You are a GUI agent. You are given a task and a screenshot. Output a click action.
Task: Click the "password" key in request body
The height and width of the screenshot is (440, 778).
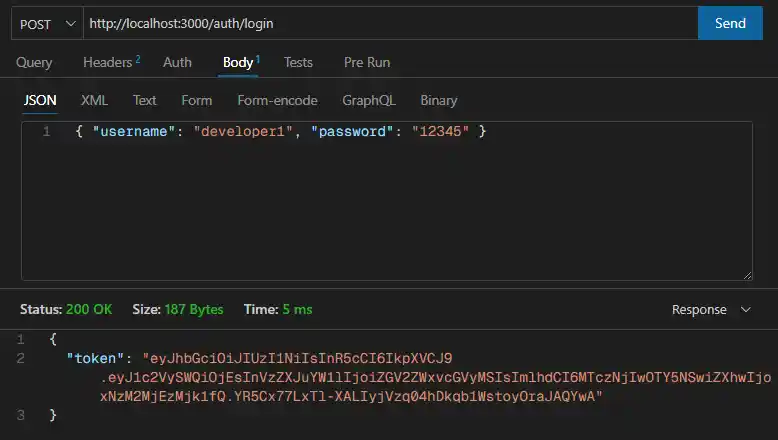[352, 131]
